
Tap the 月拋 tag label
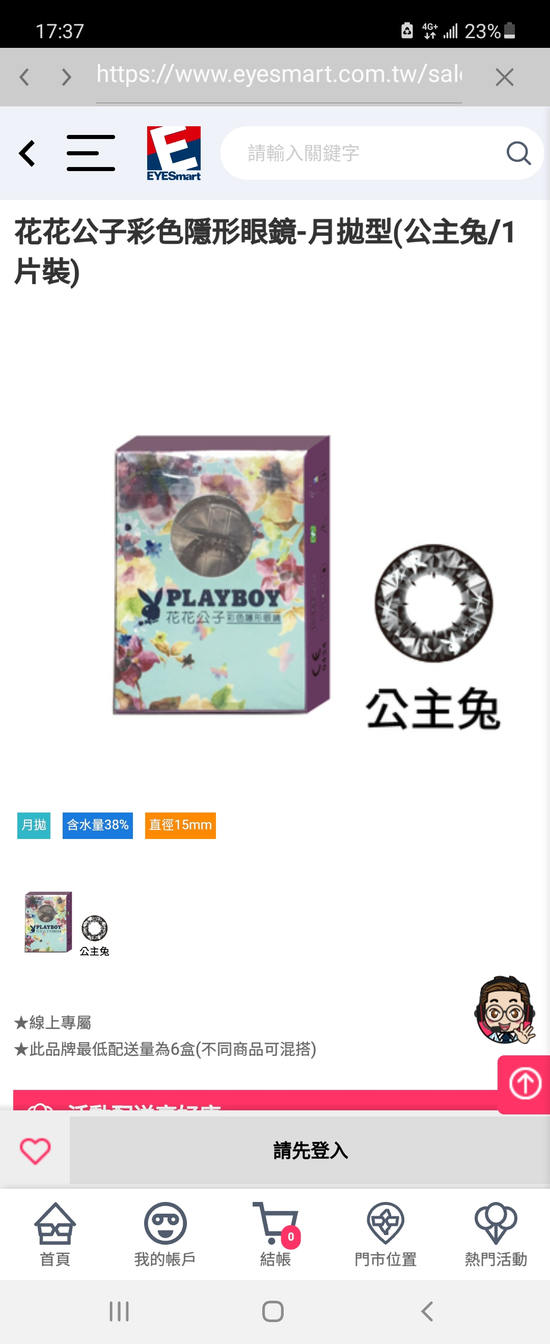click(33, 825)
